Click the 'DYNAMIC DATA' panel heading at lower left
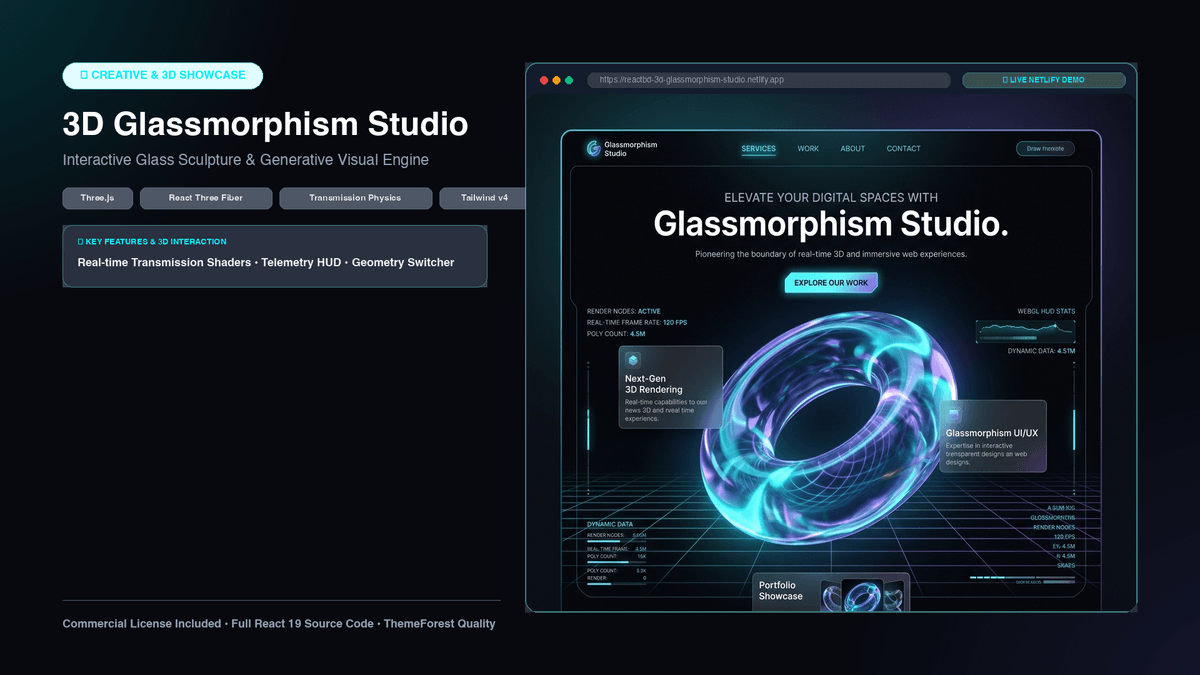The image size is (1200, 675). tap(610, 524)
